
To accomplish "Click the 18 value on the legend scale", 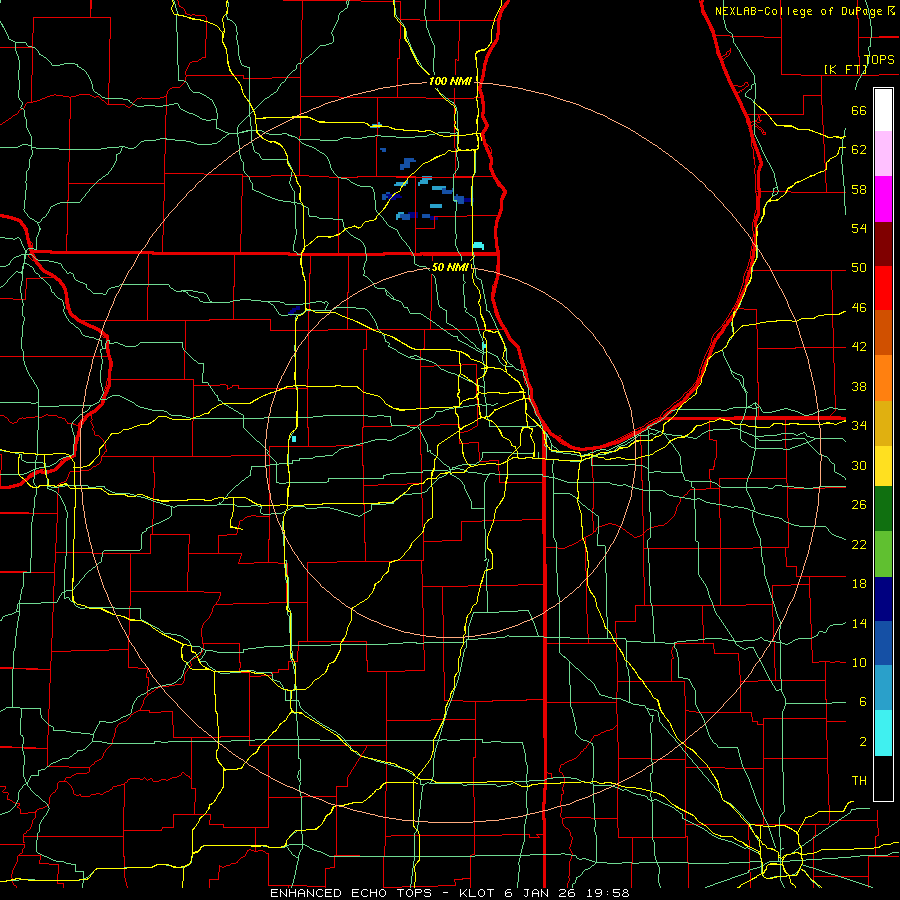I will (x=859, y=584).
